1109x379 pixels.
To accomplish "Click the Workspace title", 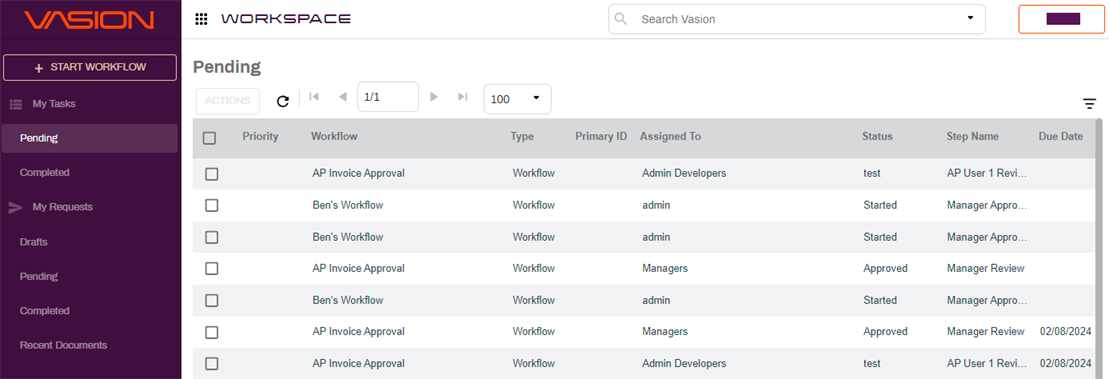I will (286, 19).
